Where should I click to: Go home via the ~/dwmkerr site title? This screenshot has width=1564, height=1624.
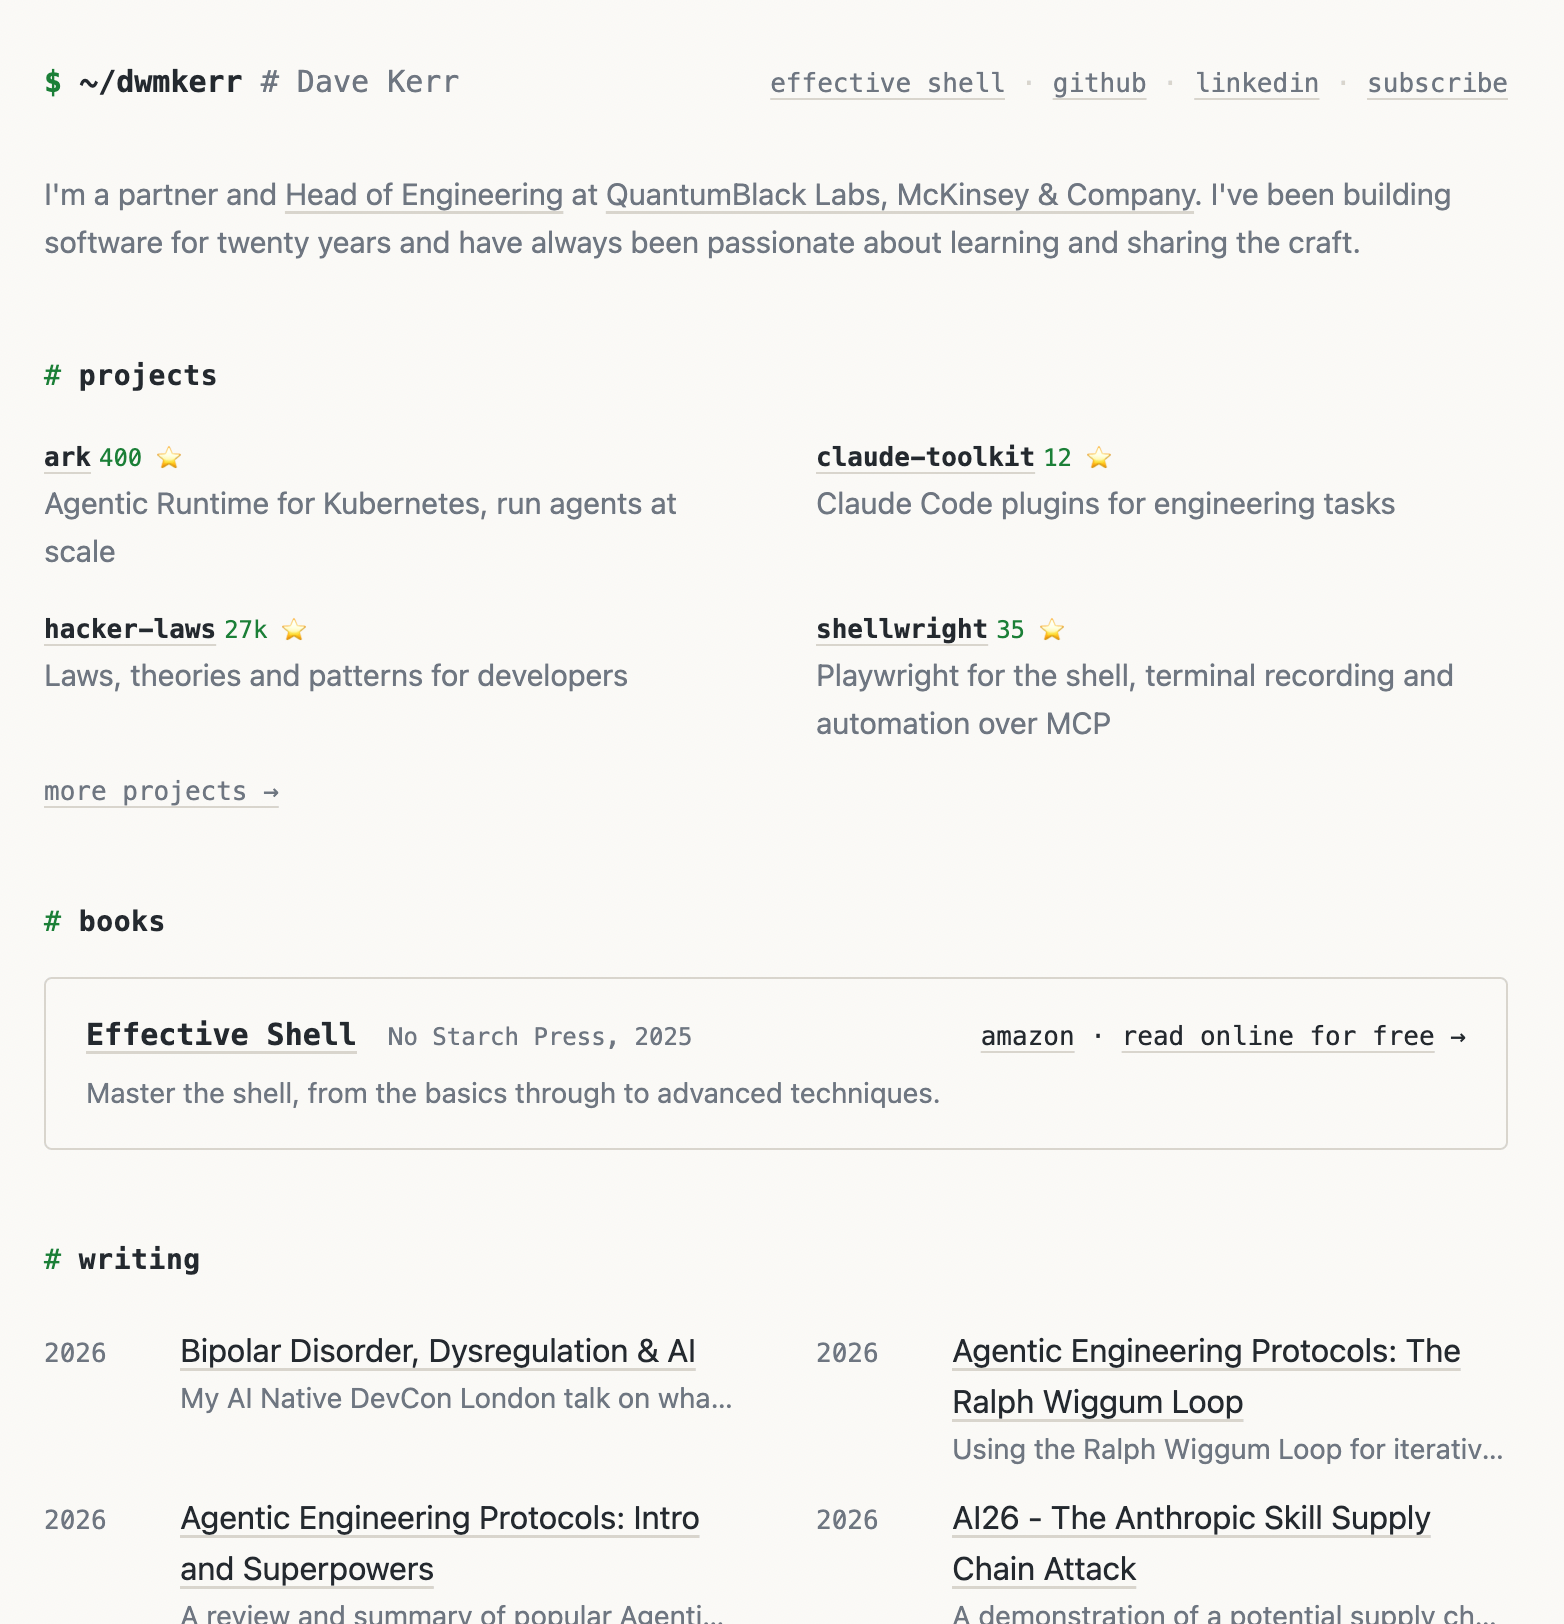pyautogui.click(x=160, y=82)
